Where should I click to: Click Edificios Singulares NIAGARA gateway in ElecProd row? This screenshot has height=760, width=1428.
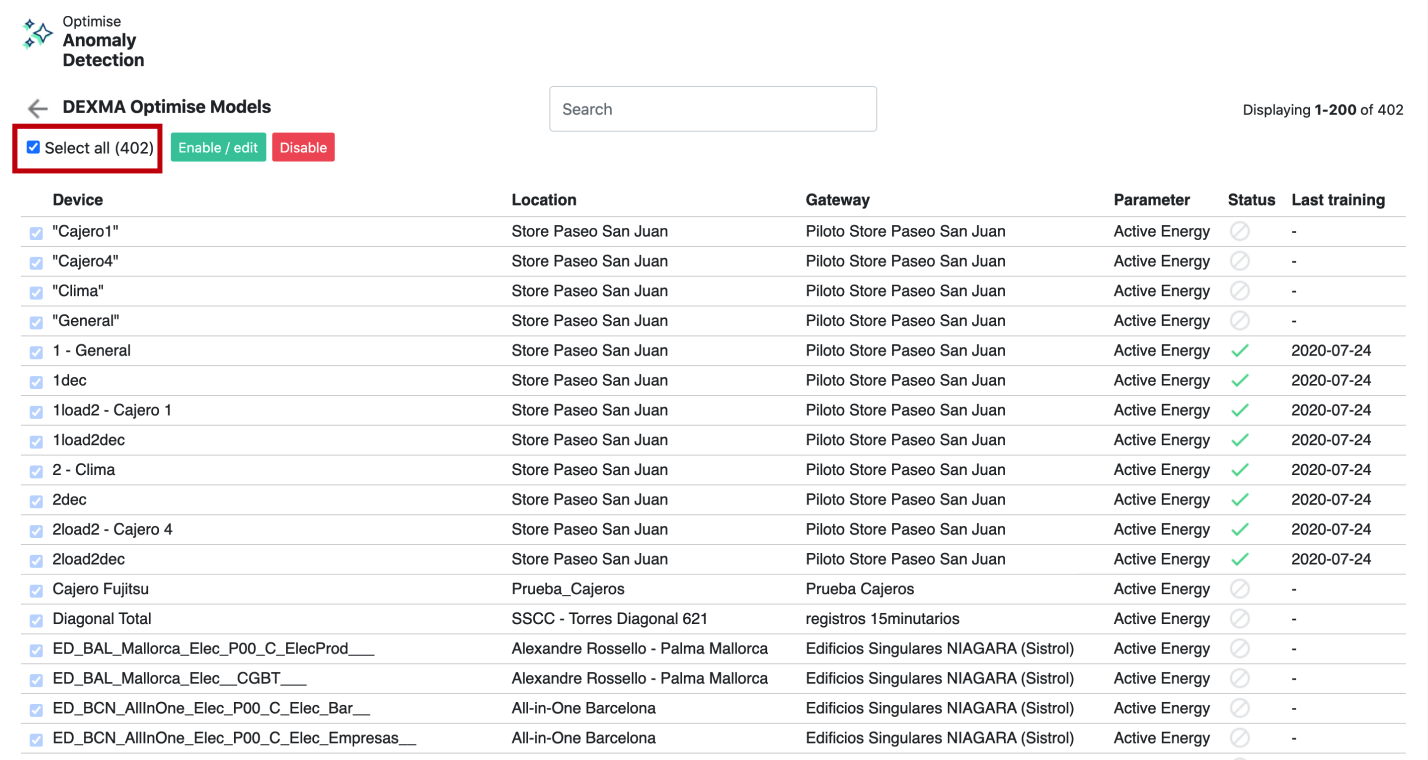pyautogui.click(x=940, y=649)
